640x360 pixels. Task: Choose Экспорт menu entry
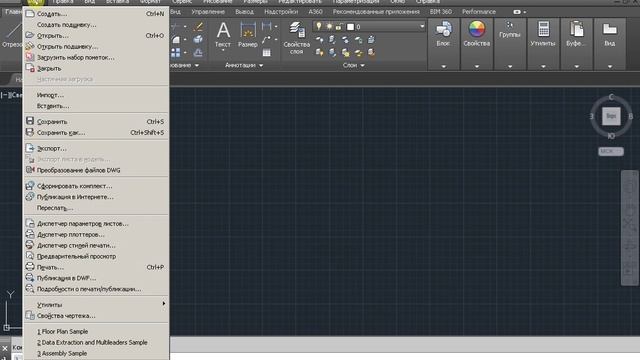pos(96,149)
